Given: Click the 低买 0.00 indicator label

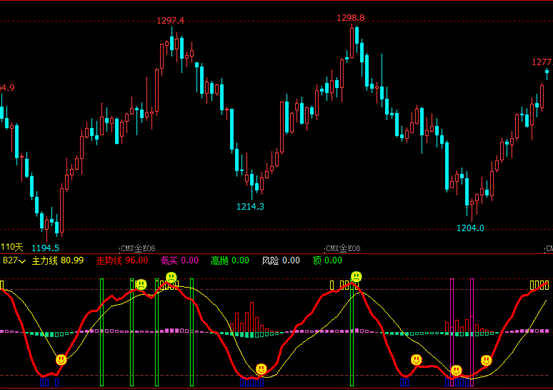Looking at the screenshot, I should pos(180,261).
